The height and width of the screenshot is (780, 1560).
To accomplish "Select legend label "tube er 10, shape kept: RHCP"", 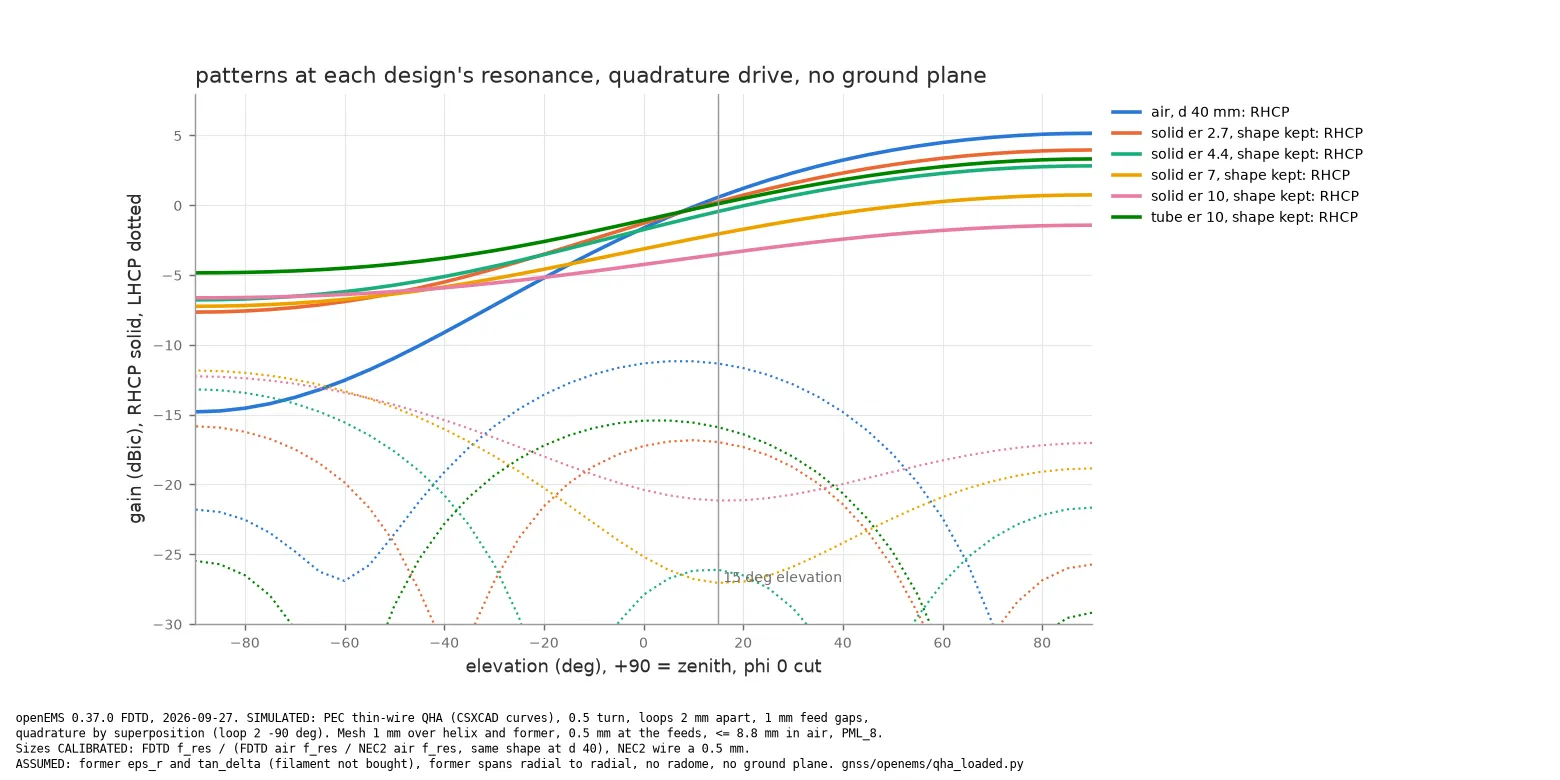I will click(1254, 217).
